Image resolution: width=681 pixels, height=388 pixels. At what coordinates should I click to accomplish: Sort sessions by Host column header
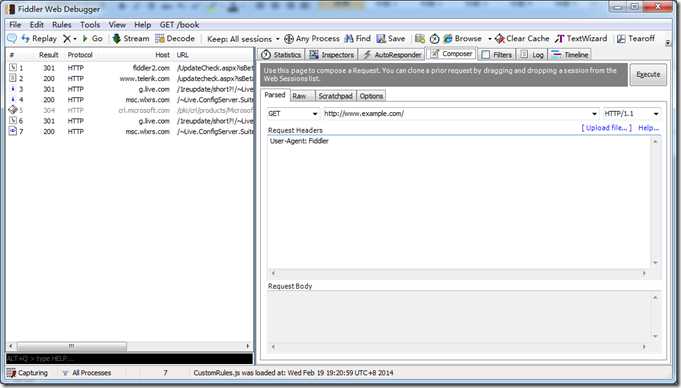click(x=162, y=55)
